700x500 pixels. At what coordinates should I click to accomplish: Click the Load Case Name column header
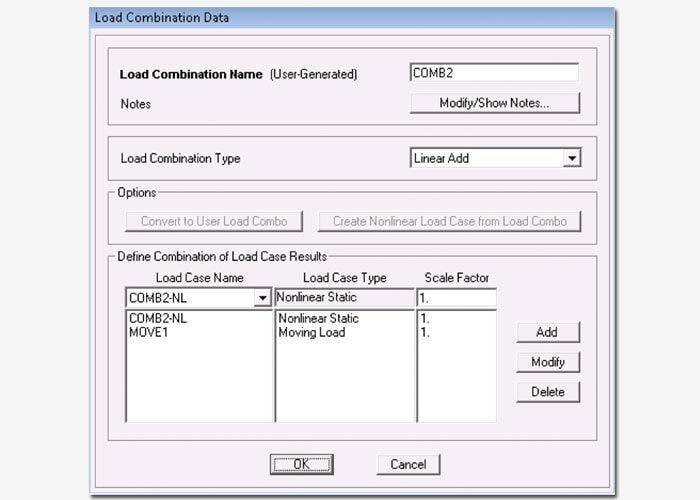click(200, 278)
